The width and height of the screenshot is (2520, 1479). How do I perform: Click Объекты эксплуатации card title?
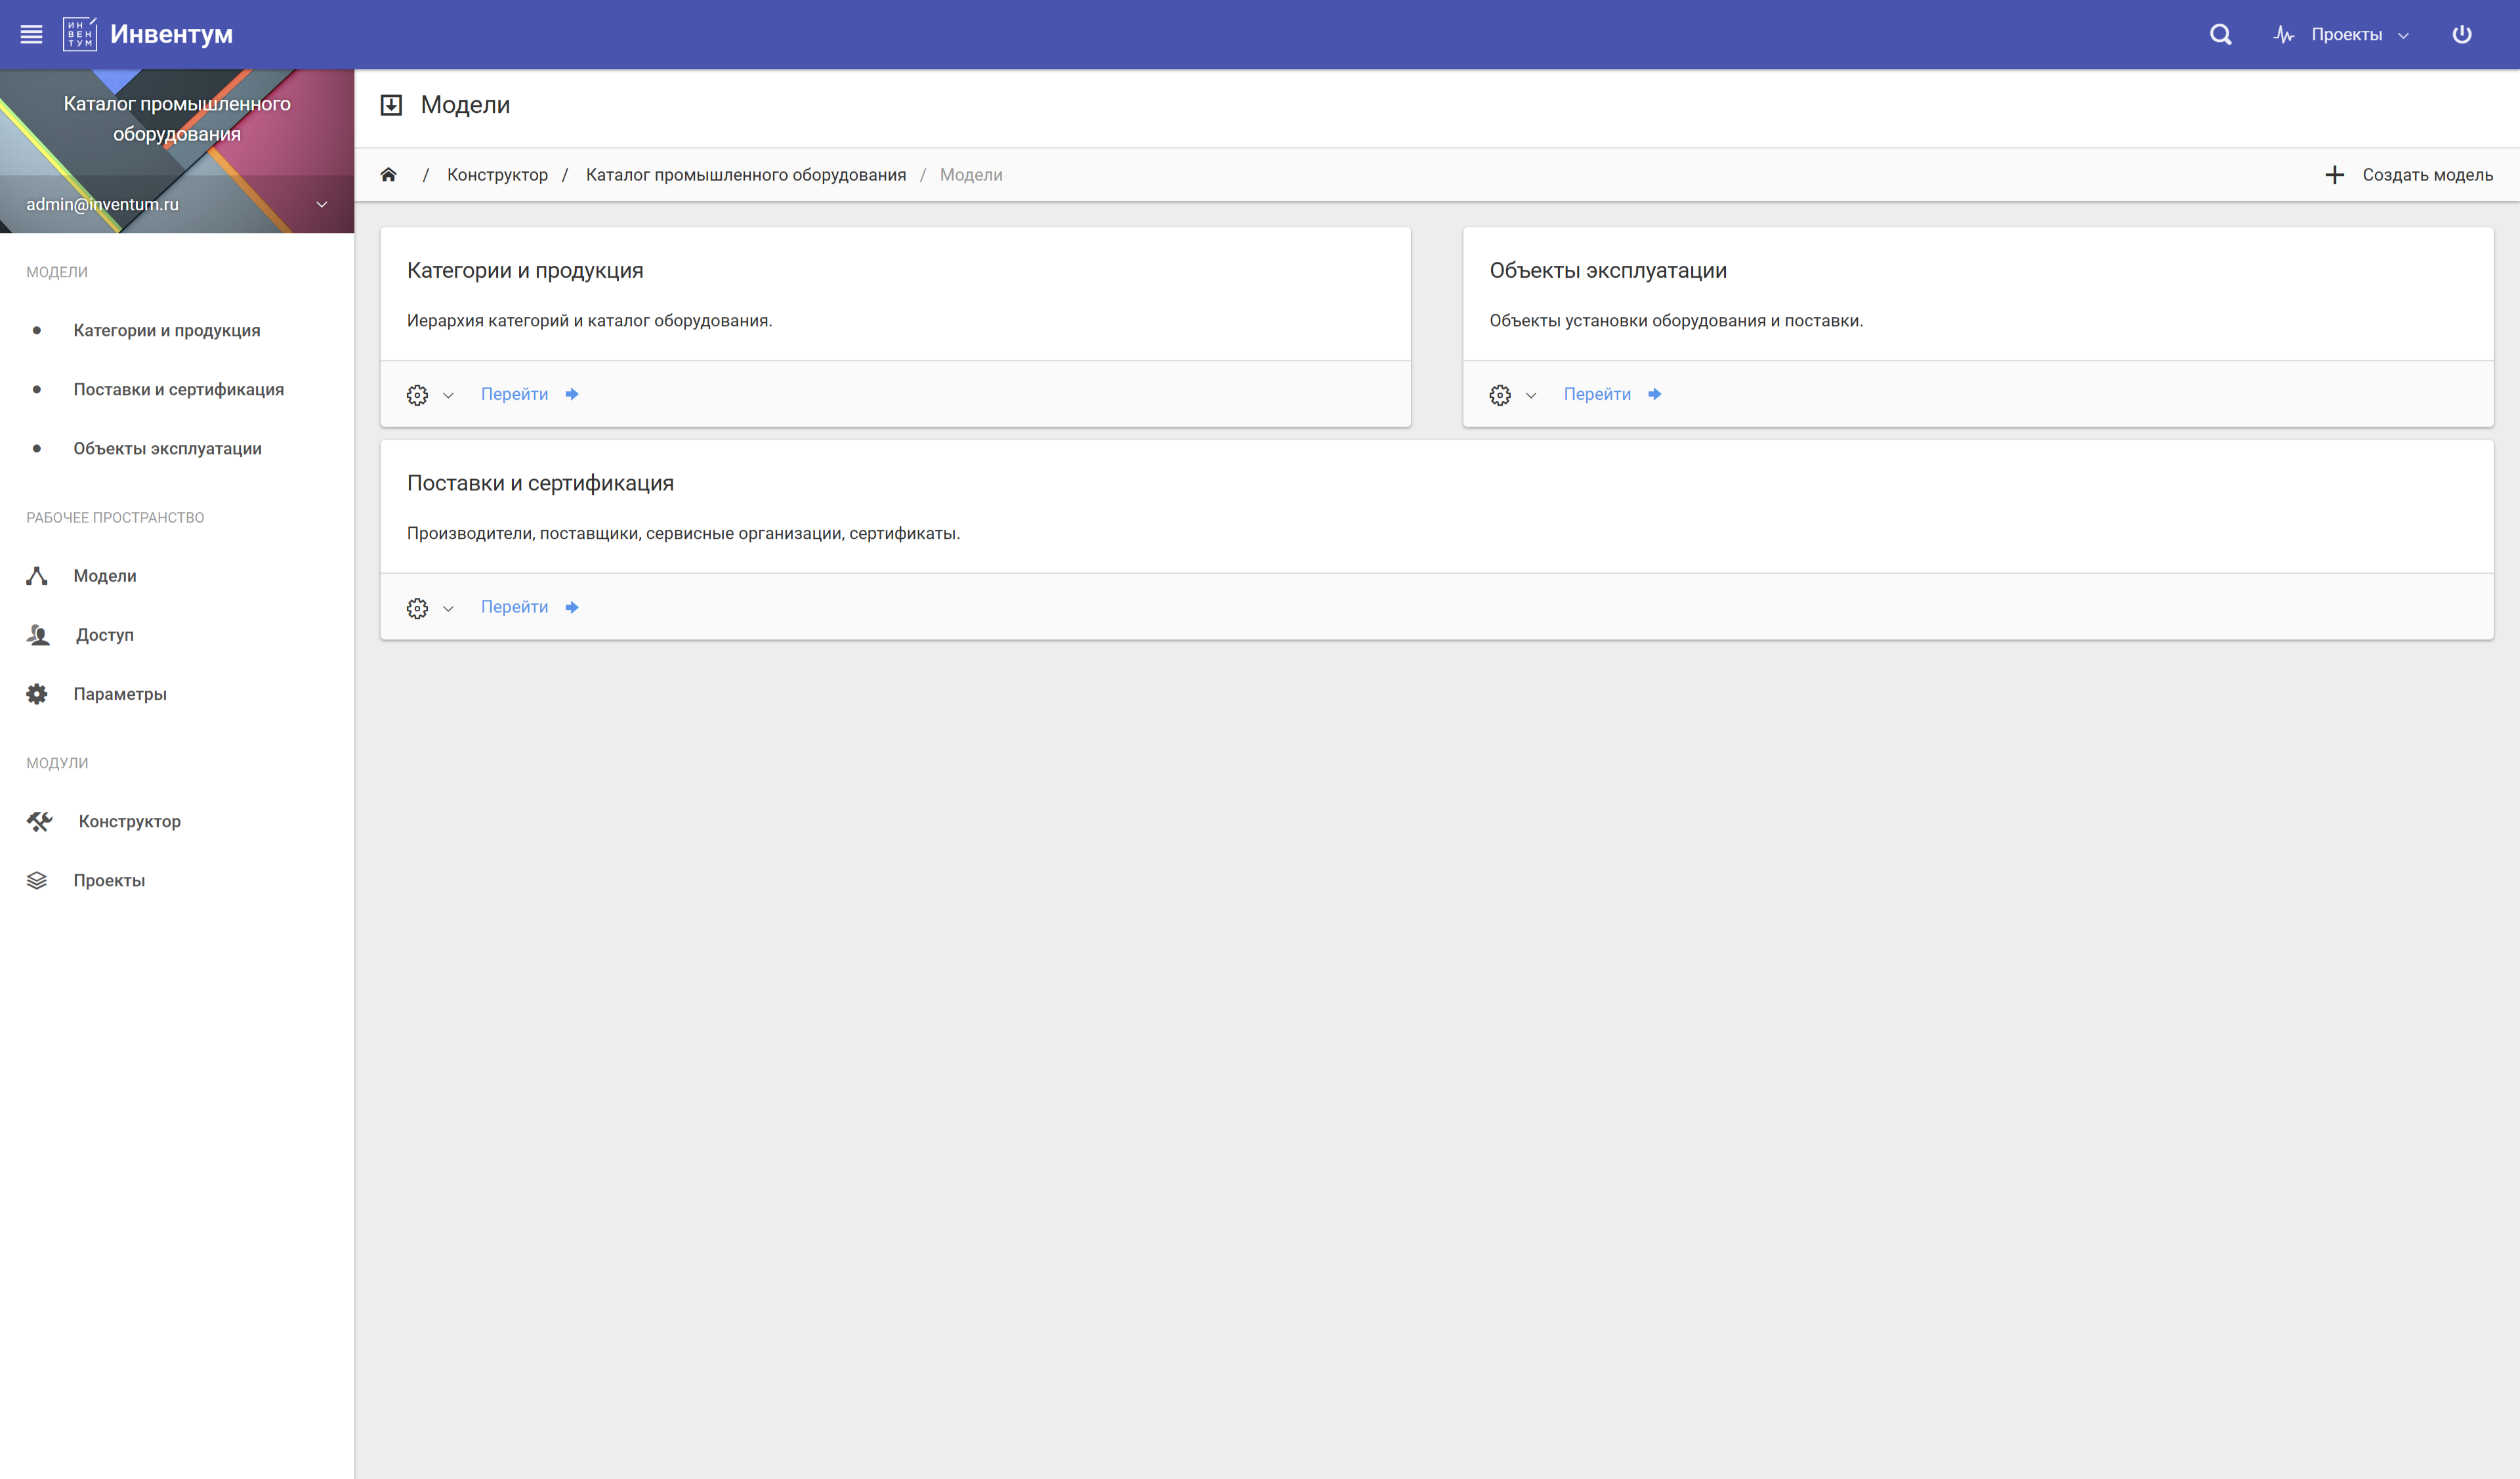tap(1607, 270)
